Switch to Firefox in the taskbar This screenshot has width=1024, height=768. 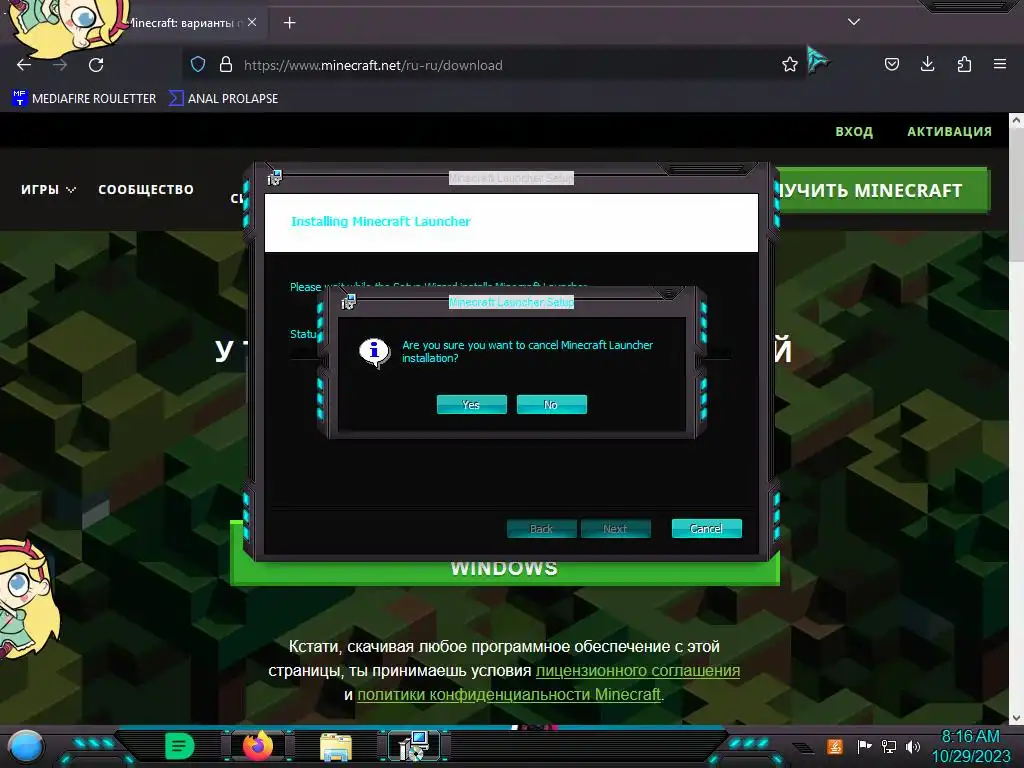click(x=258, y=746)
